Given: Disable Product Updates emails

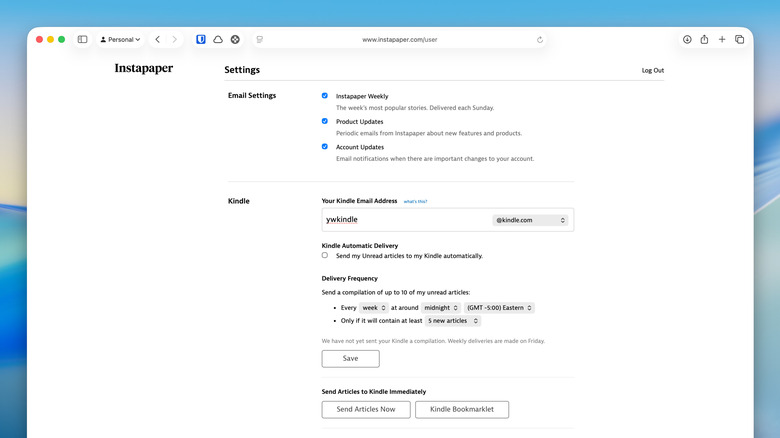Looking at the screenshot, I should click(325, 121).
